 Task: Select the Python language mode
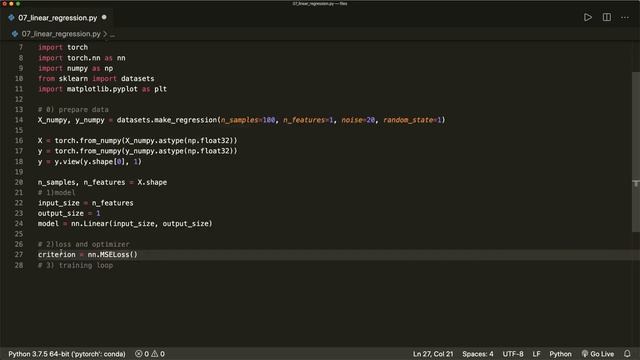coord(560,354)
